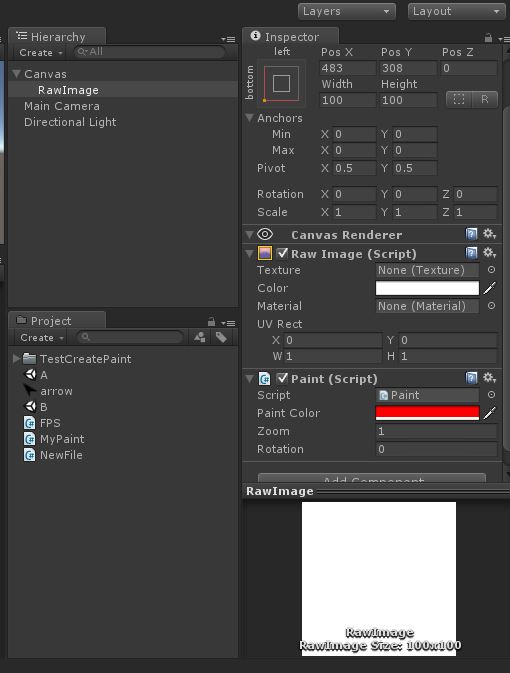510x673 pixels.
Task: Click the RawImage preview thumbnail
Action: tap(379, 579)
